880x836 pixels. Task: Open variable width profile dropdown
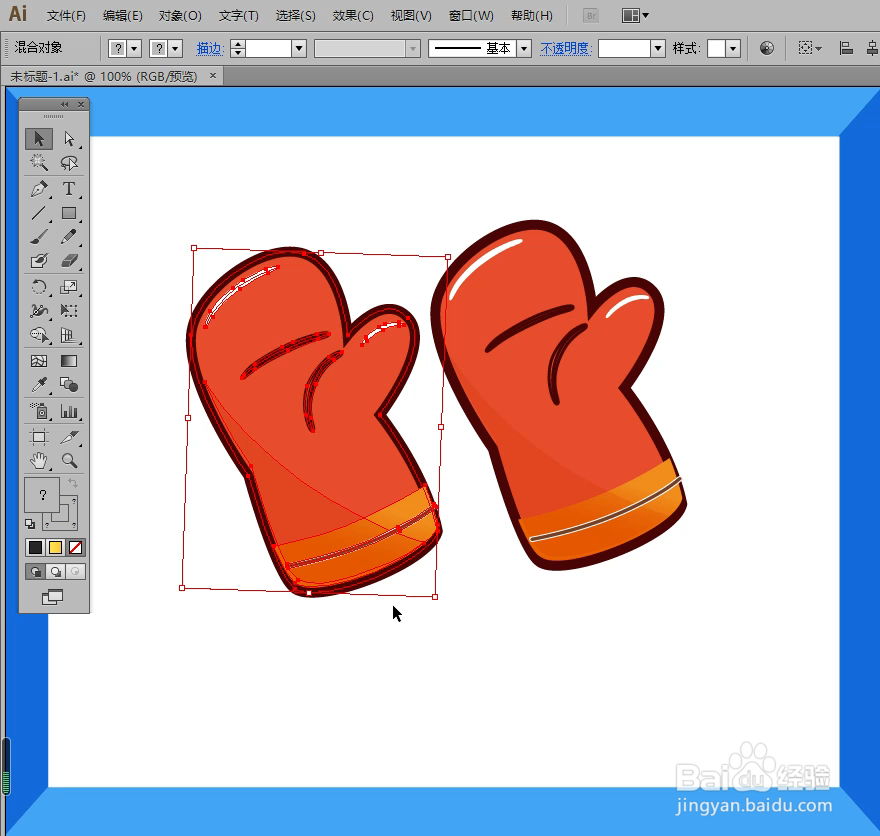pyautogui.click(x=412, y=49)
